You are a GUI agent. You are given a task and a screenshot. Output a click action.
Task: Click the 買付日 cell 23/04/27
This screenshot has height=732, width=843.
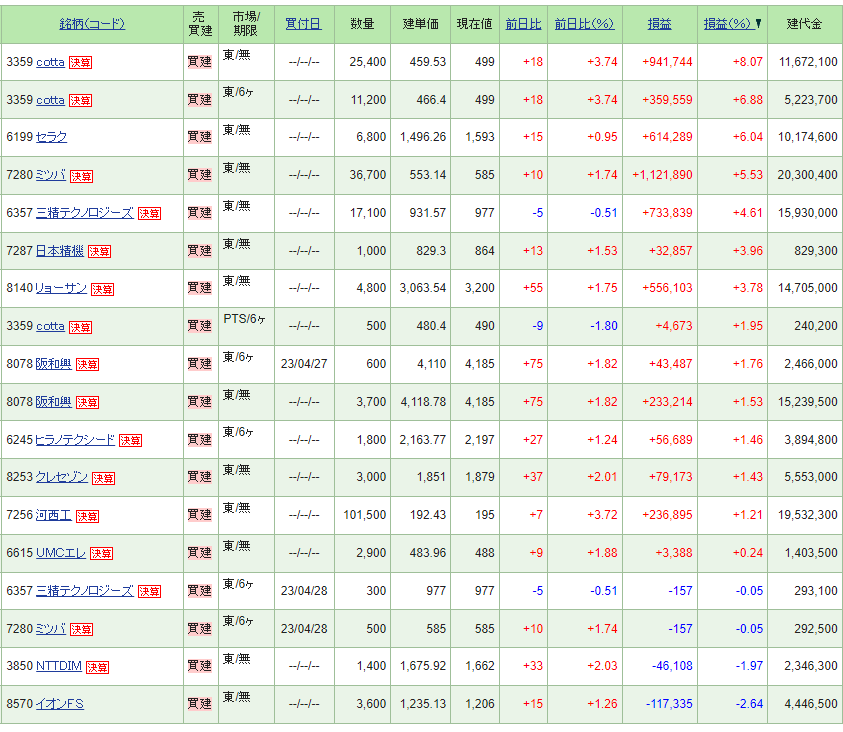coord(304,364)
